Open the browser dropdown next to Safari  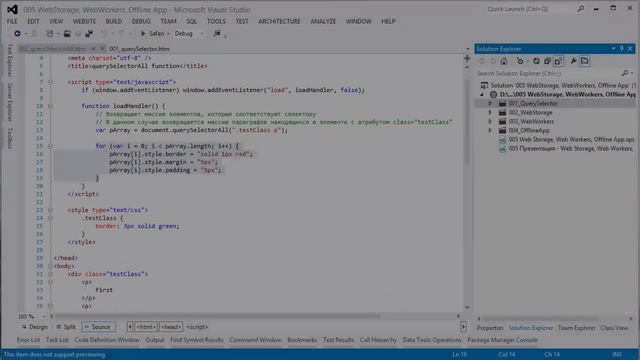click(x=168, y=33)
